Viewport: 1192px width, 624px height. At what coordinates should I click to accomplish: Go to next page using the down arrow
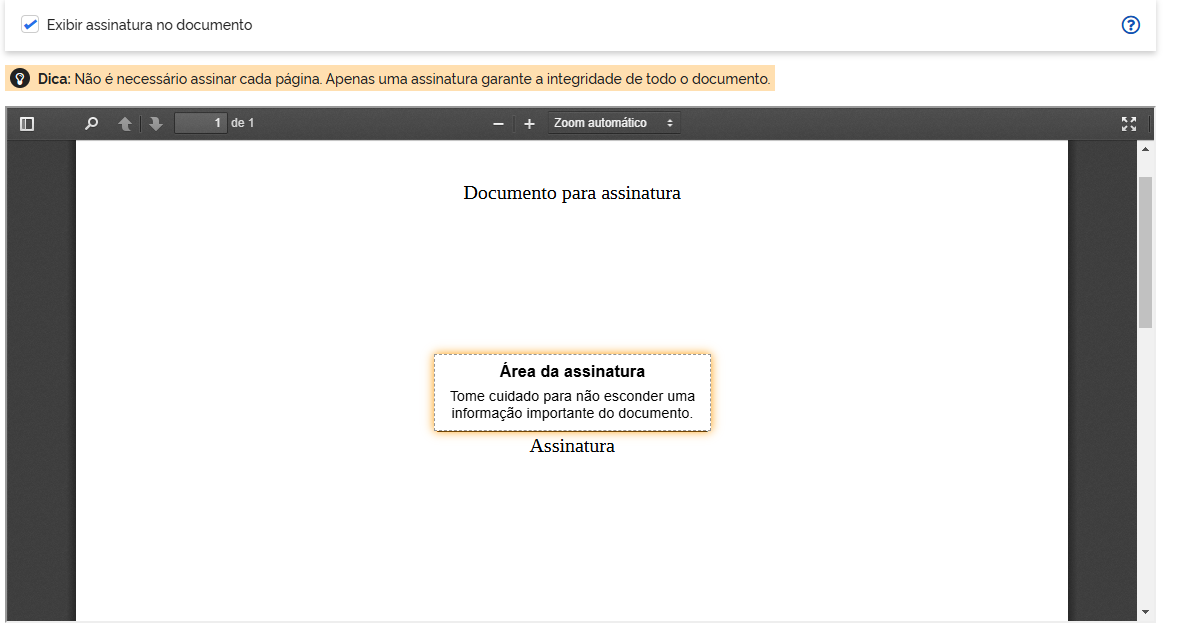pyautogui.click(x=156, y=124)
